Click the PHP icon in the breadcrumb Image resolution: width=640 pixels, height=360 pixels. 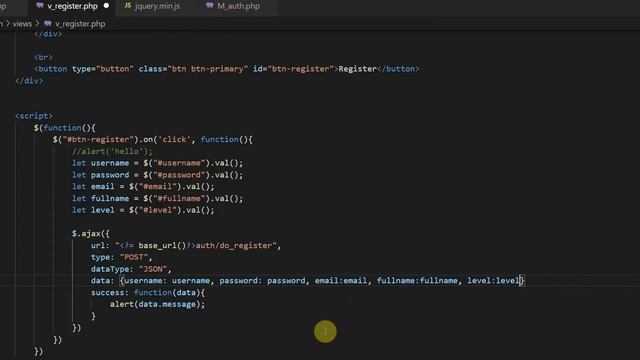click(47, 24)
